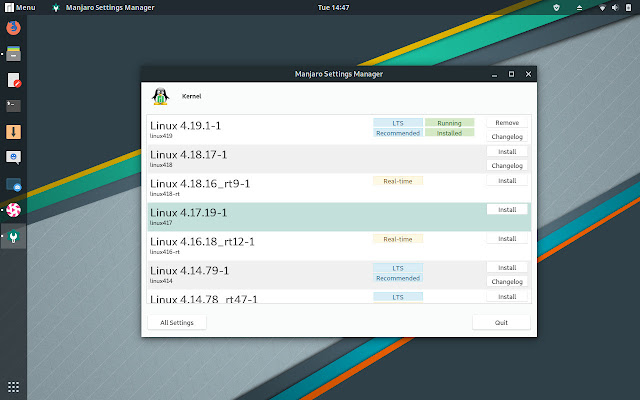Open the chat application dock icon
640x400 pixels.
pos(13,158)
